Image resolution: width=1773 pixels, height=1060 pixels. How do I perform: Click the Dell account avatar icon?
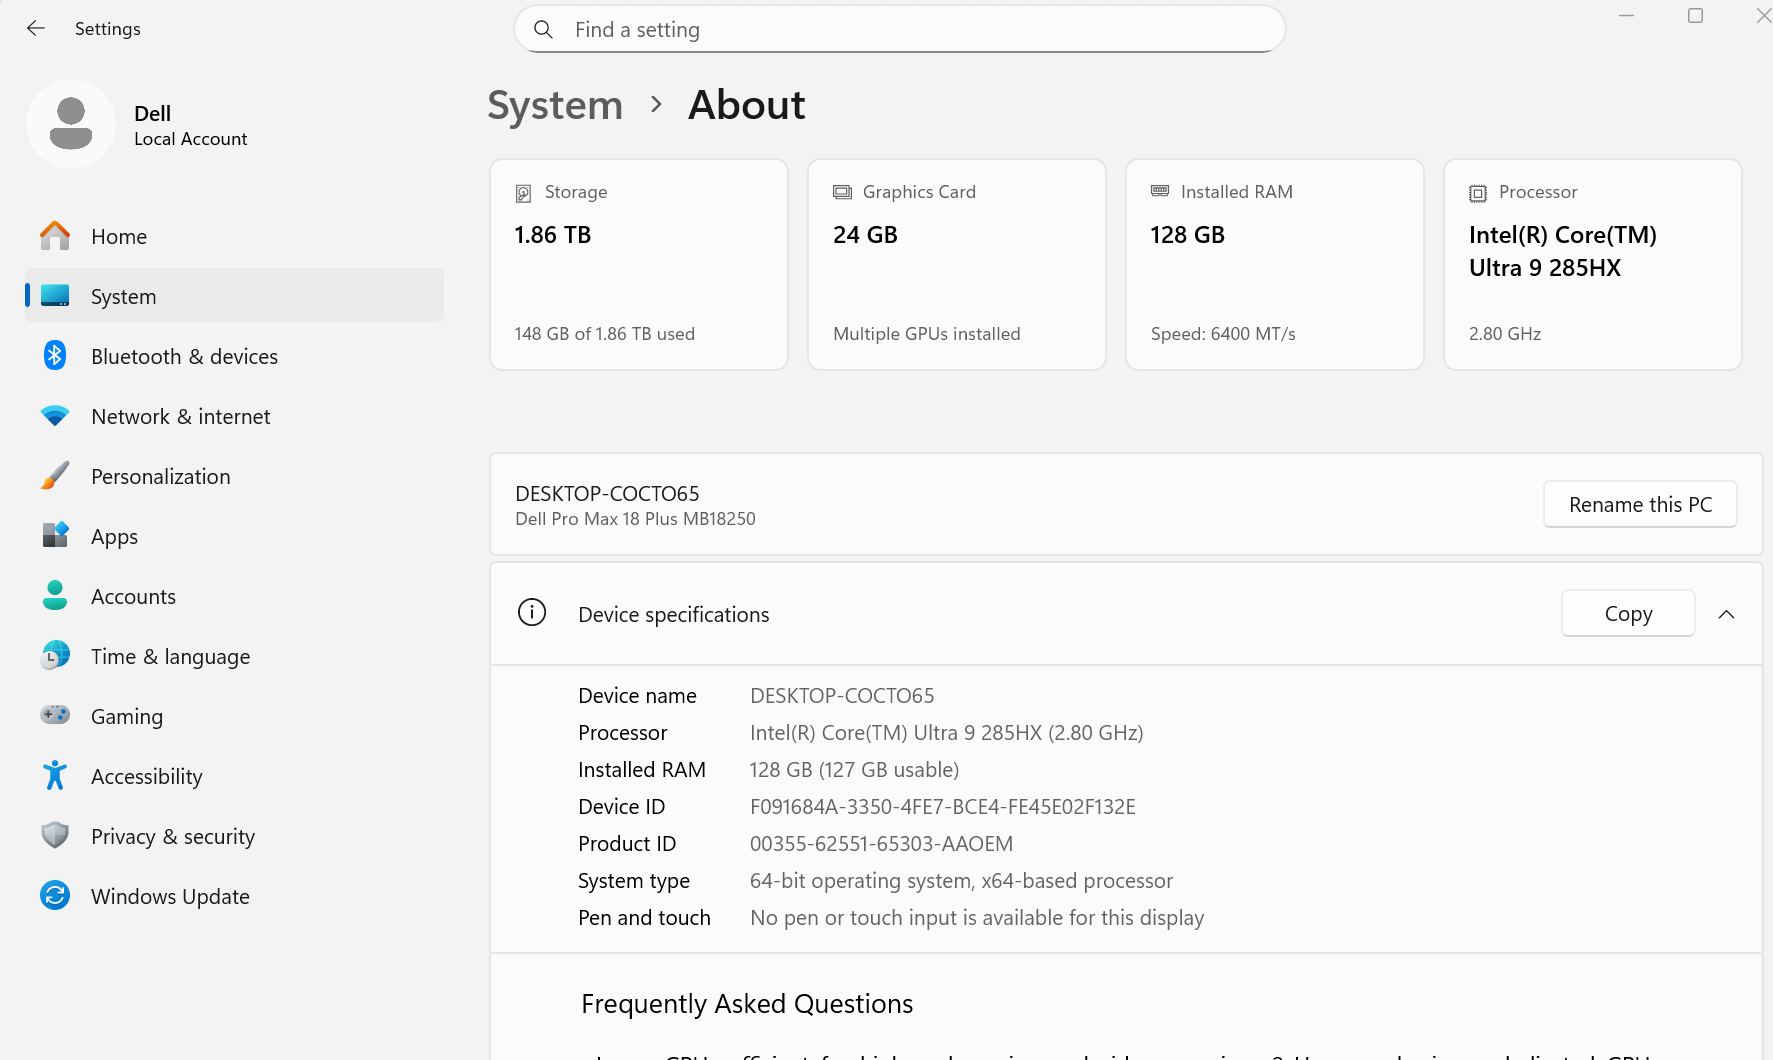pos(71,124)
